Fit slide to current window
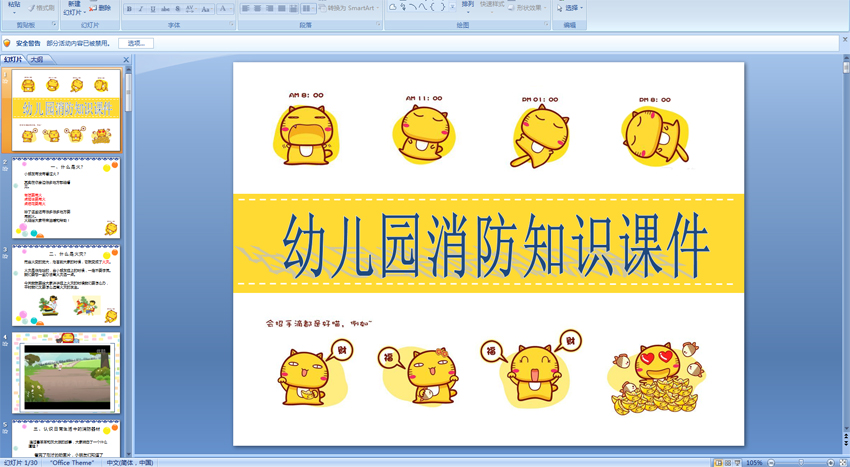The height and width of the screenshot is (467, 850). click(842, 463)
